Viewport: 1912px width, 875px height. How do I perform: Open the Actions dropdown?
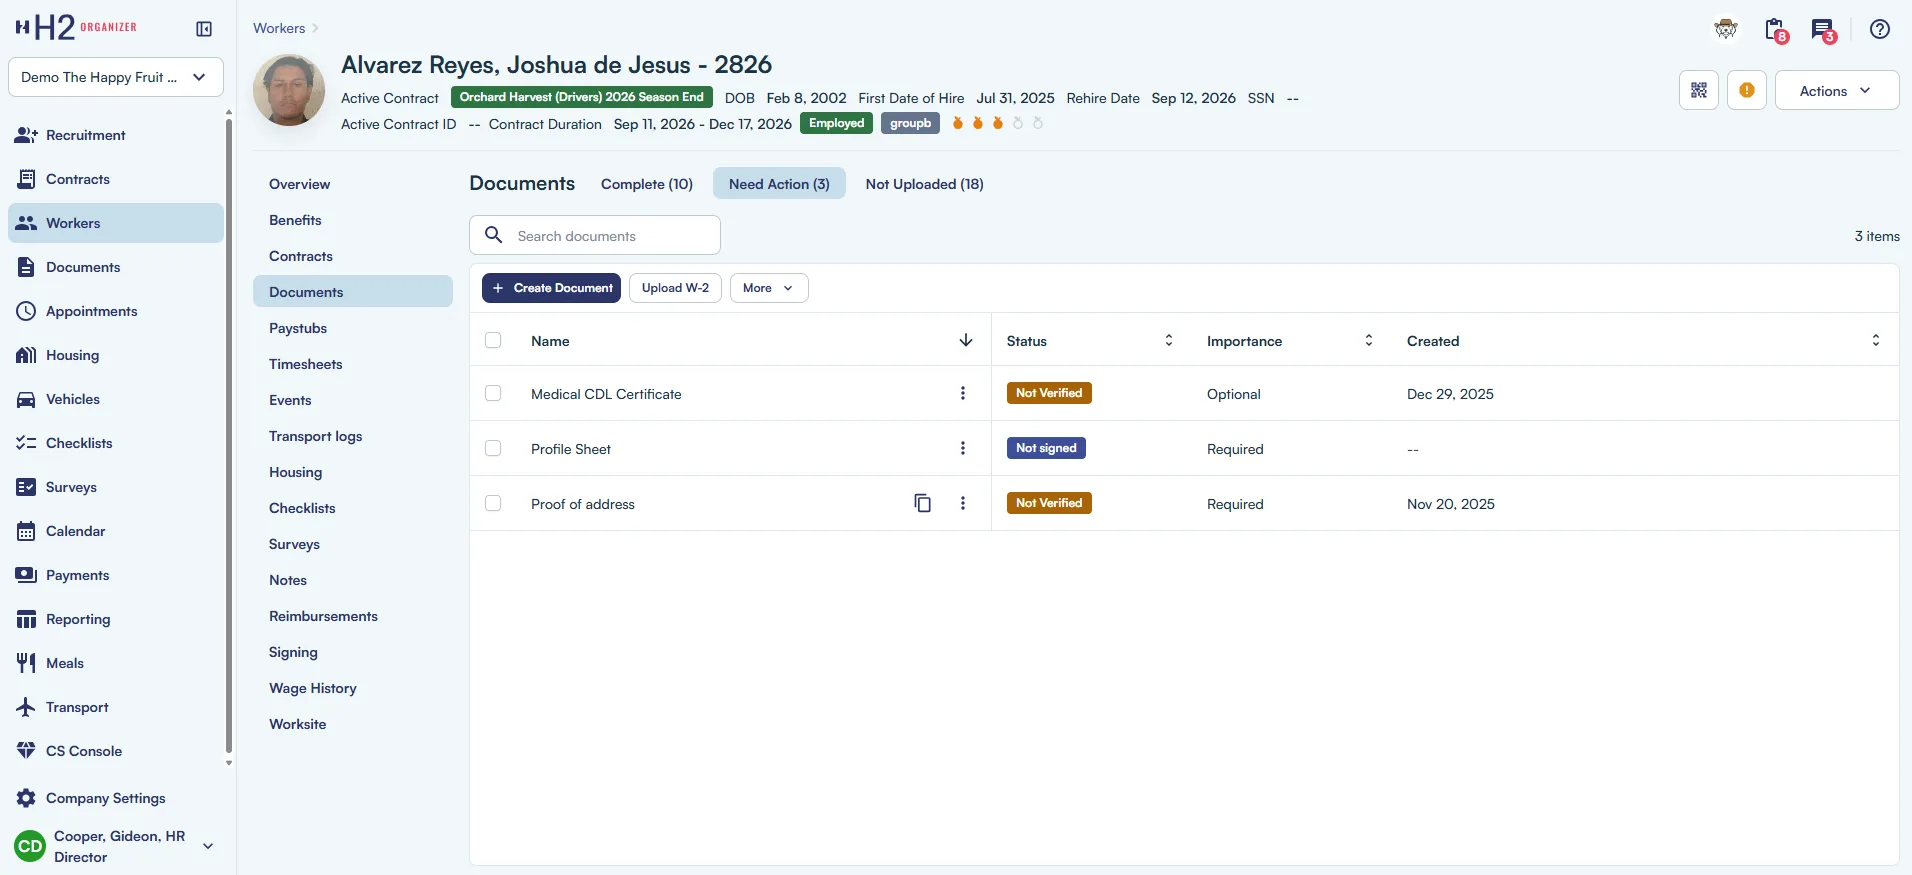point(1837,90)
